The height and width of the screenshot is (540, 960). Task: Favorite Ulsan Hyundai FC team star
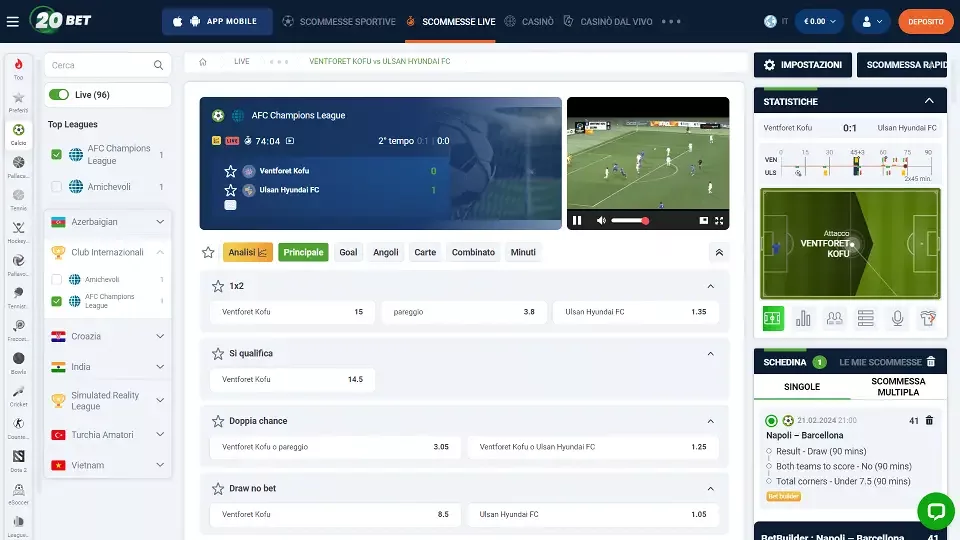(x=230, y=190)
